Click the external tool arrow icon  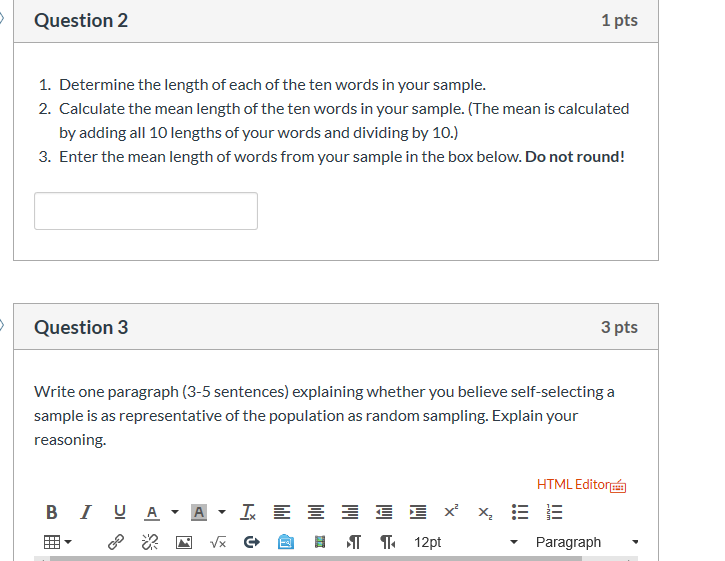(252, 542)
